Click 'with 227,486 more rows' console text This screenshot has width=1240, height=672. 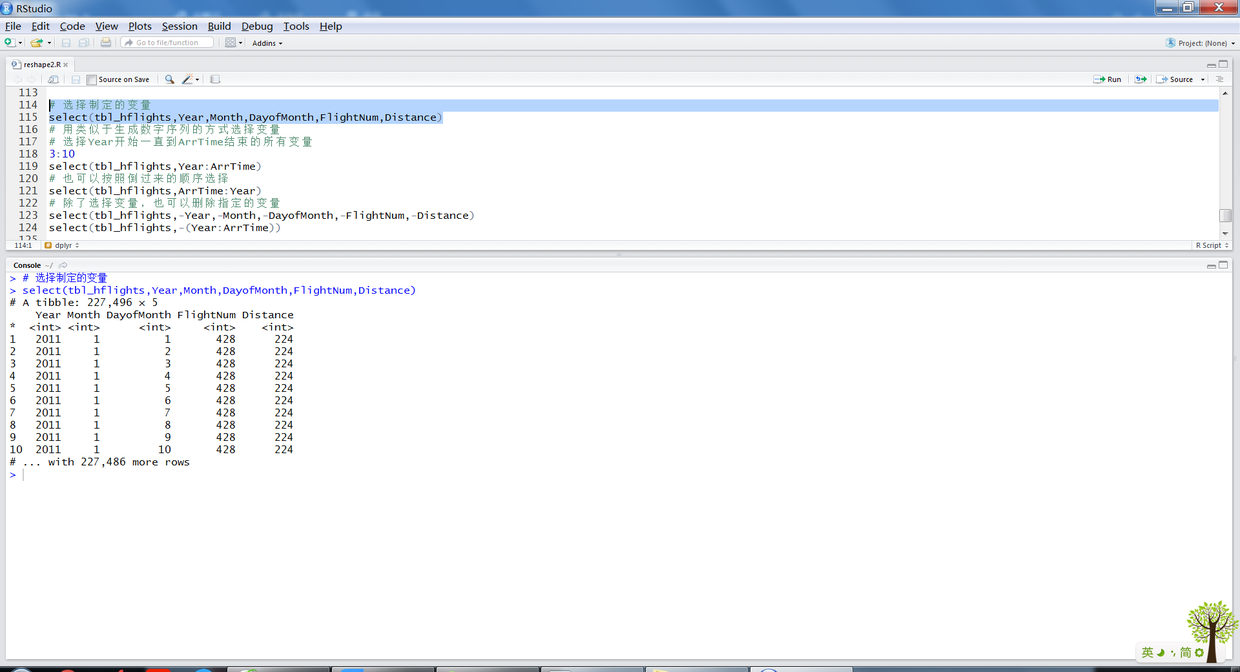(x=119, y=462)
